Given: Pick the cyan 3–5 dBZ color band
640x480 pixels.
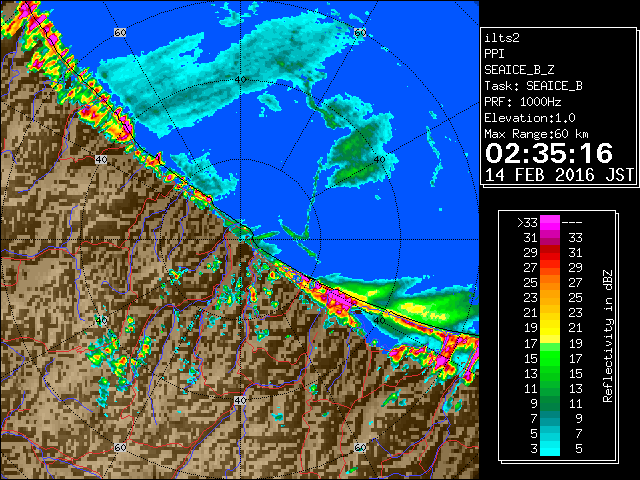Looking at the screenshot, I should point(550,449).
